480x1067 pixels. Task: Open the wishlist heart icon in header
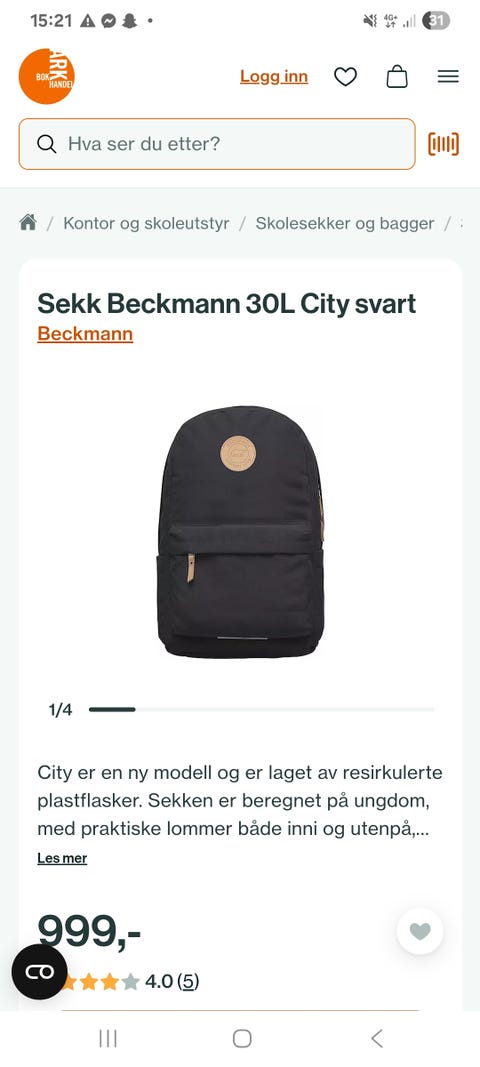point(345,77)
